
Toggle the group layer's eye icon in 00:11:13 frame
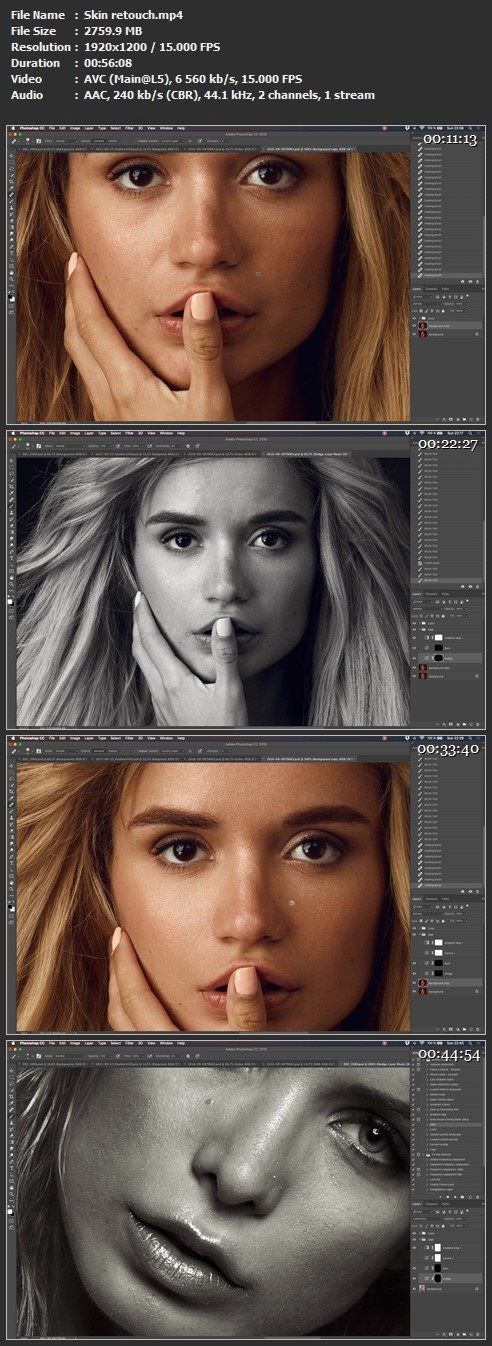(x=414, y=318)
